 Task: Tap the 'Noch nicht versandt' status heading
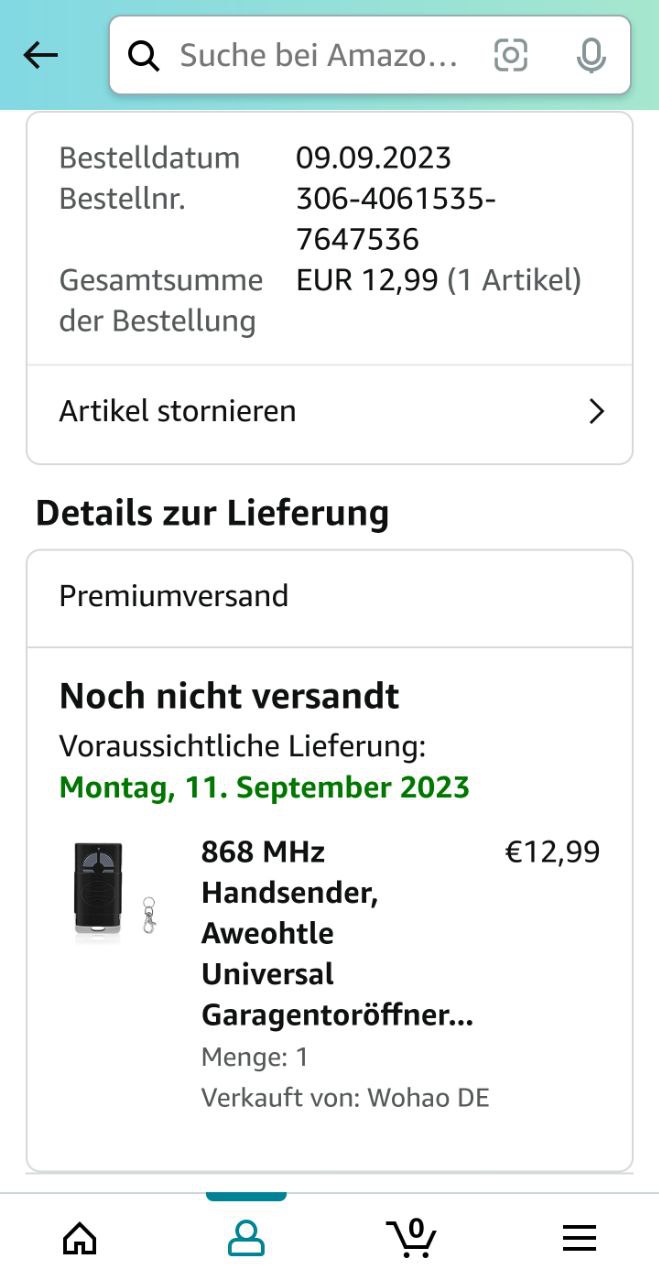[229, 696]
